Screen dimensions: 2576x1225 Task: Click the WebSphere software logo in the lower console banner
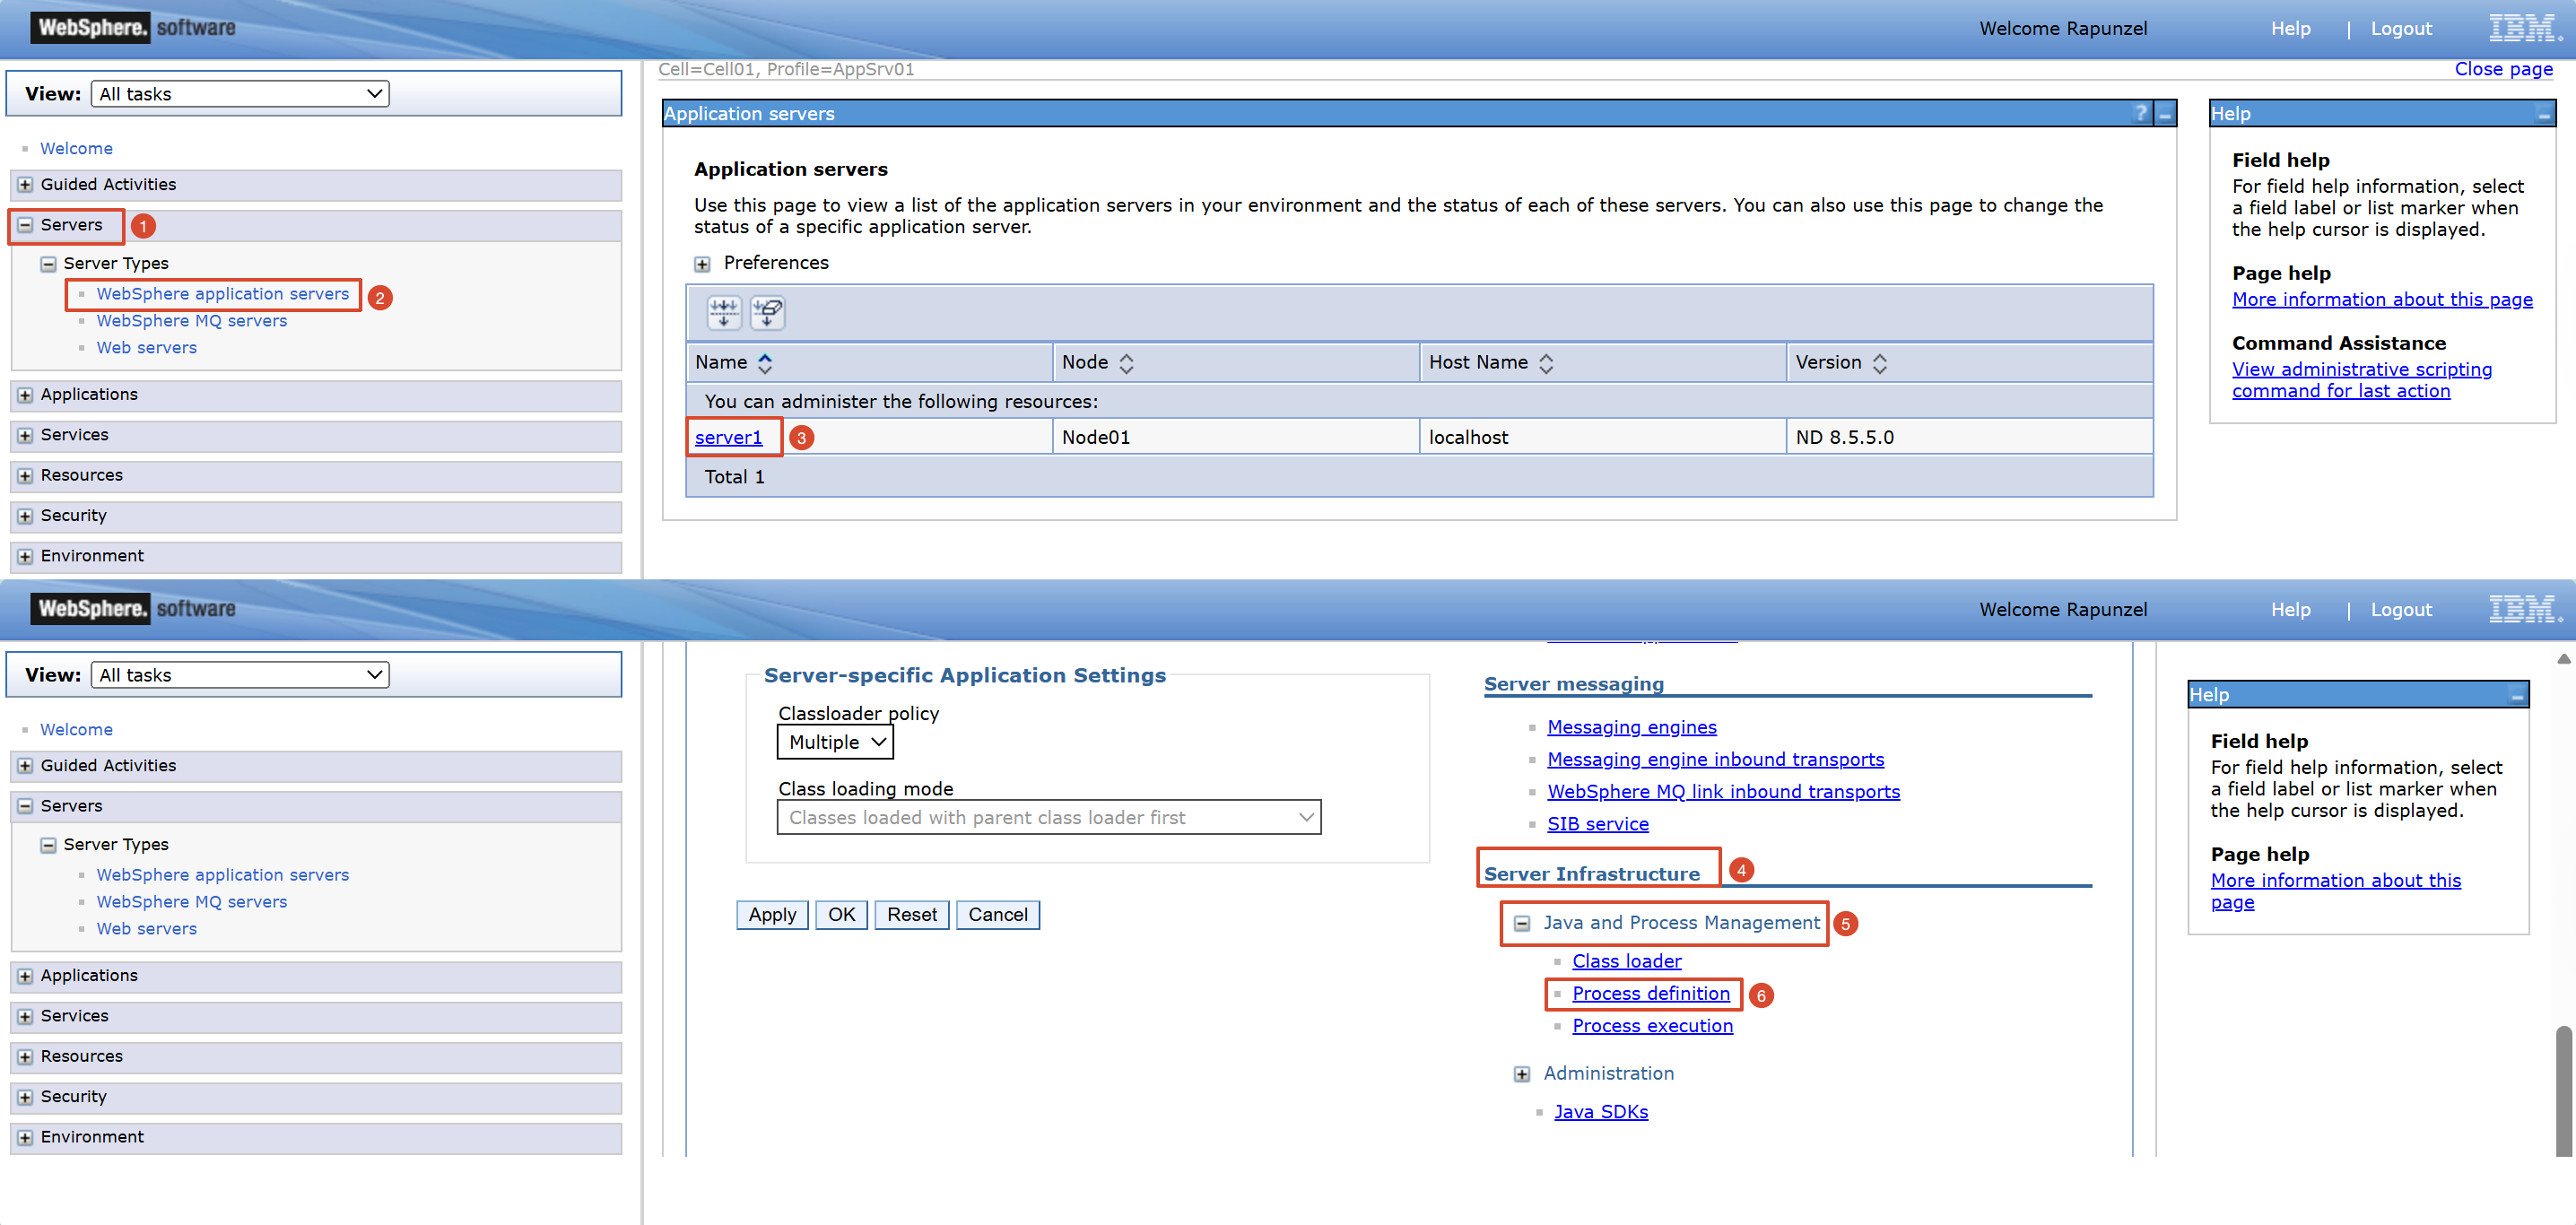pyautogui.click(x=133, y=609)
